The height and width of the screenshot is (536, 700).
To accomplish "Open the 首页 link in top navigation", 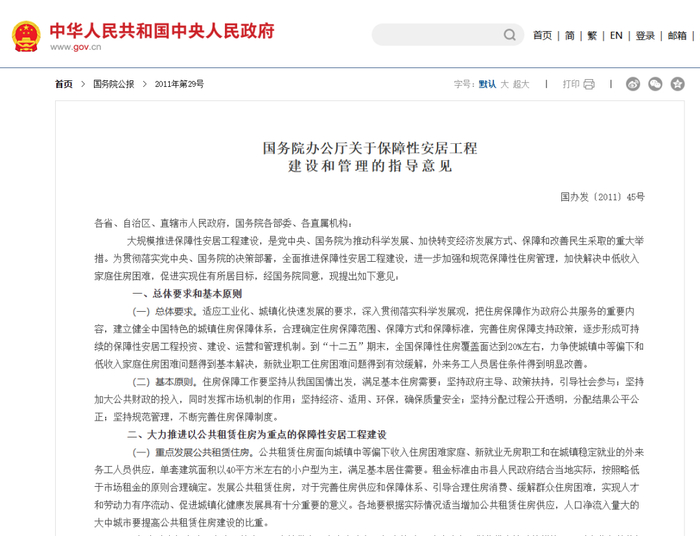I will [x=542, y=35].
